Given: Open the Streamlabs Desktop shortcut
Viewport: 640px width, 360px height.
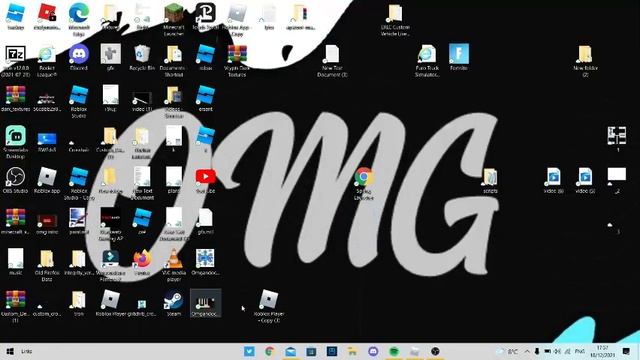Looking at the screenshot, I should (x=16, y=142).
